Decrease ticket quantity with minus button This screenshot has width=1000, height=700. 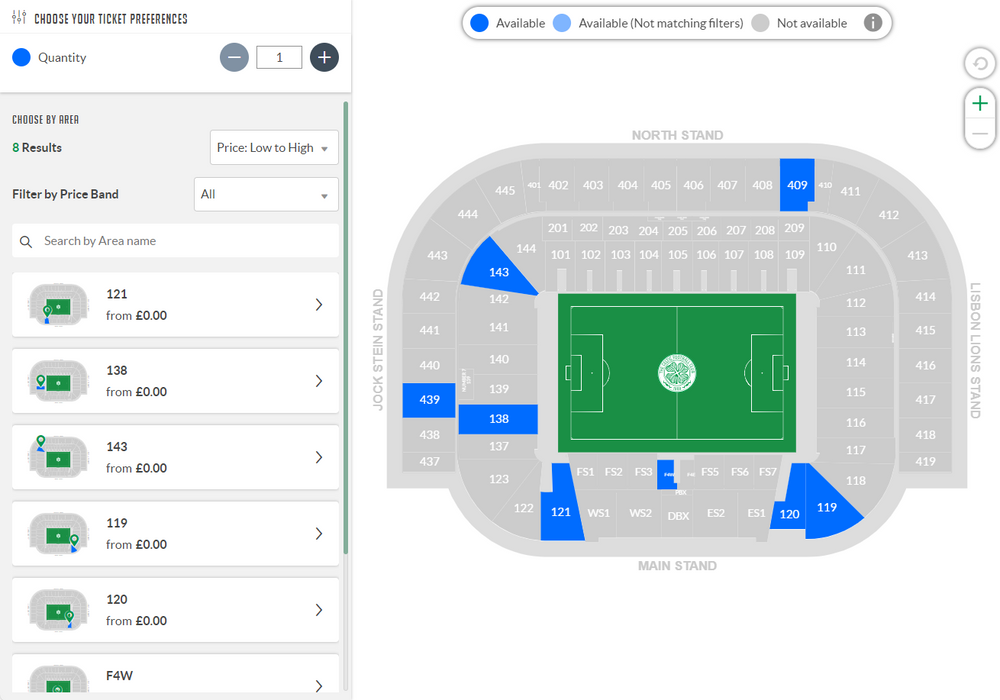[234, 57]
